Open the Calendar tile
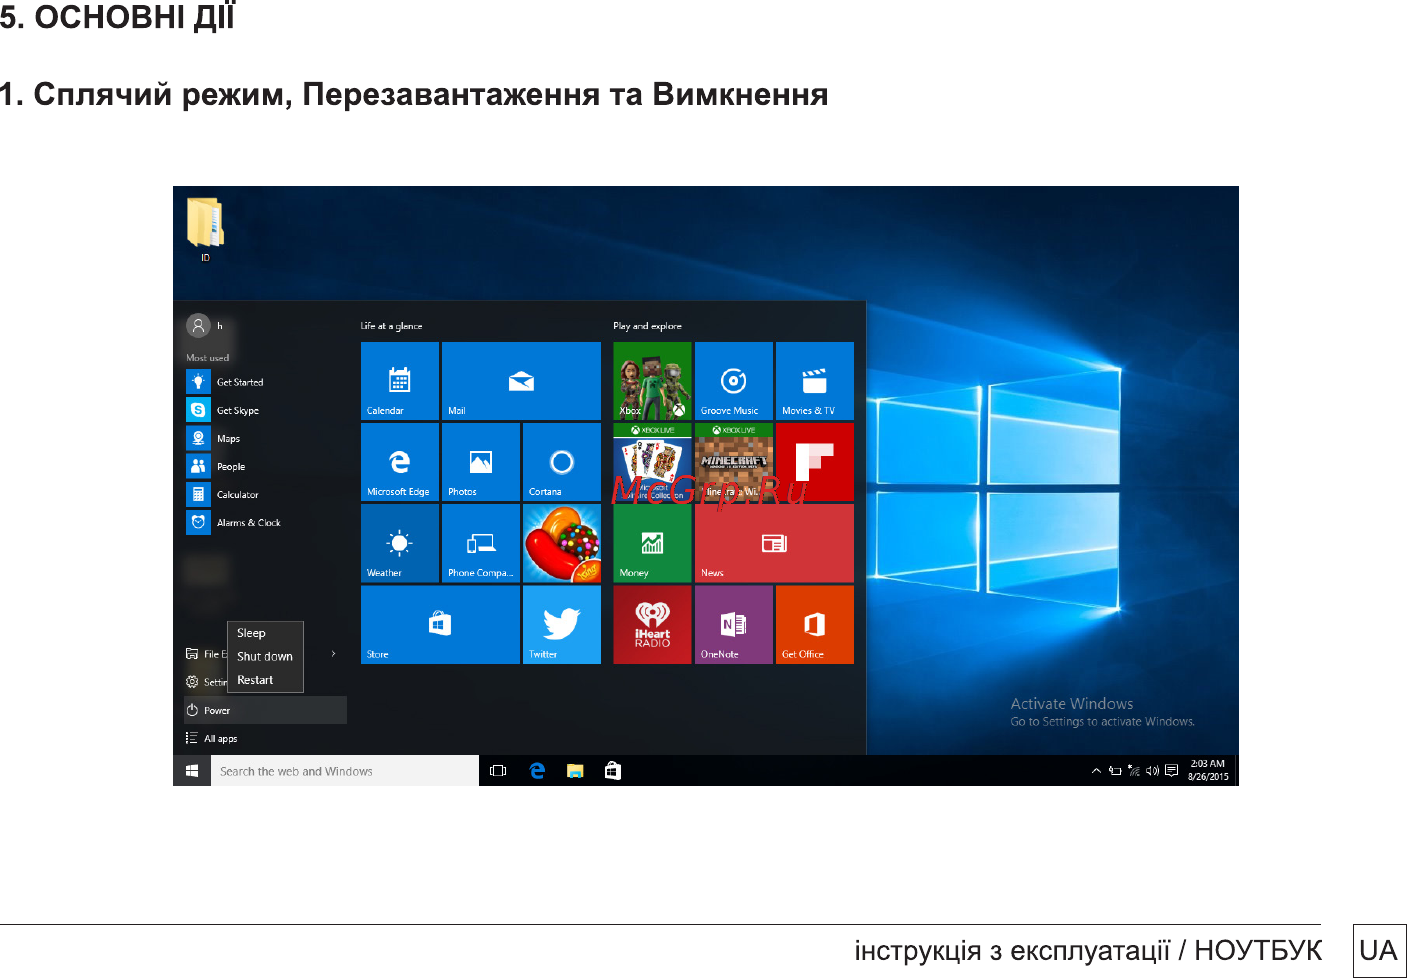 tap(400, 381)
